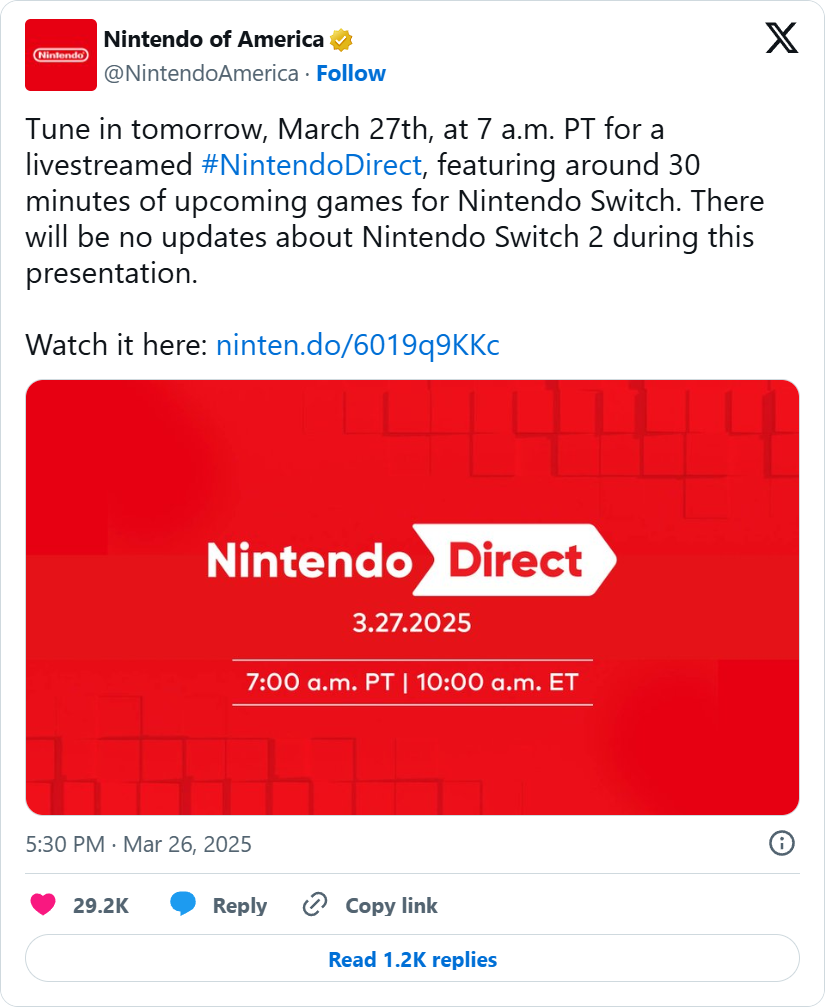The height and width of the screenshot is (1007, 825).
Task: Click the 7:00 a.m. PT time banner
Action: coord(412,683)
